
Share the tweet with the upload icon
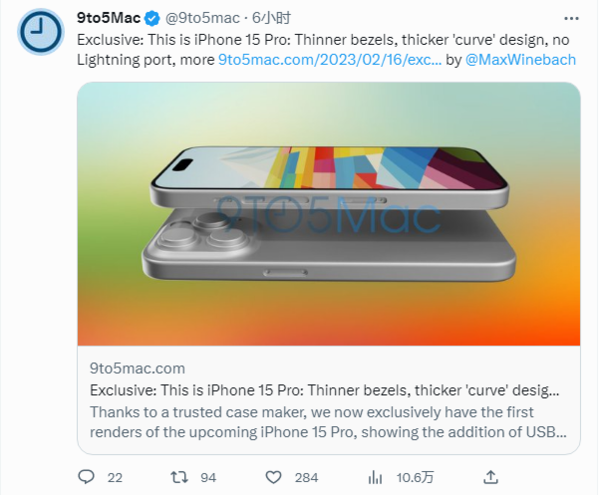490,475
